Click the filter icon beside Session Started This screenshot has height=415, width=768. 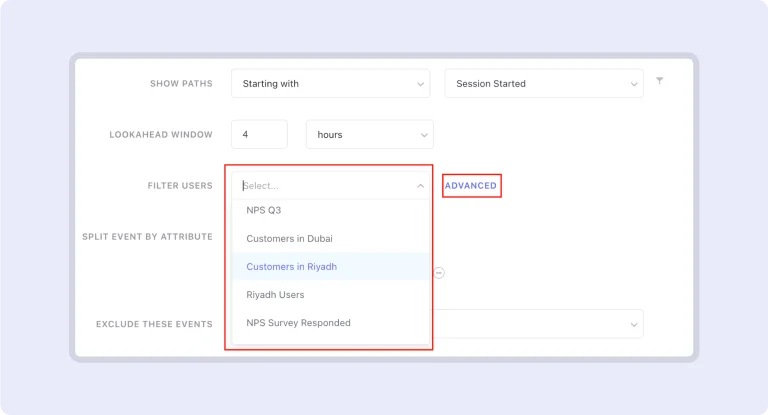(659, 81)
